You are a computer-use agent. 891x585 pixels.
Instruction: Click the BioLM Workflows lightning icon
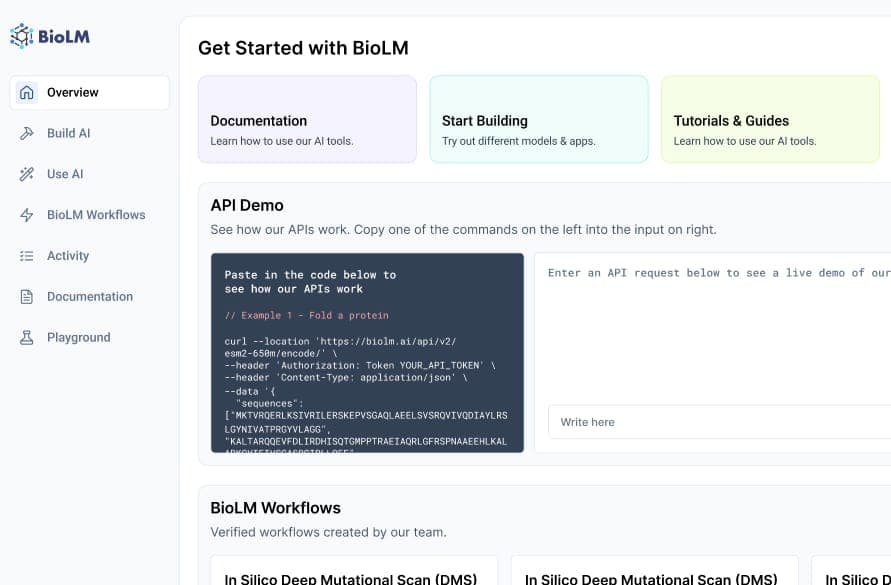[27, 215]
